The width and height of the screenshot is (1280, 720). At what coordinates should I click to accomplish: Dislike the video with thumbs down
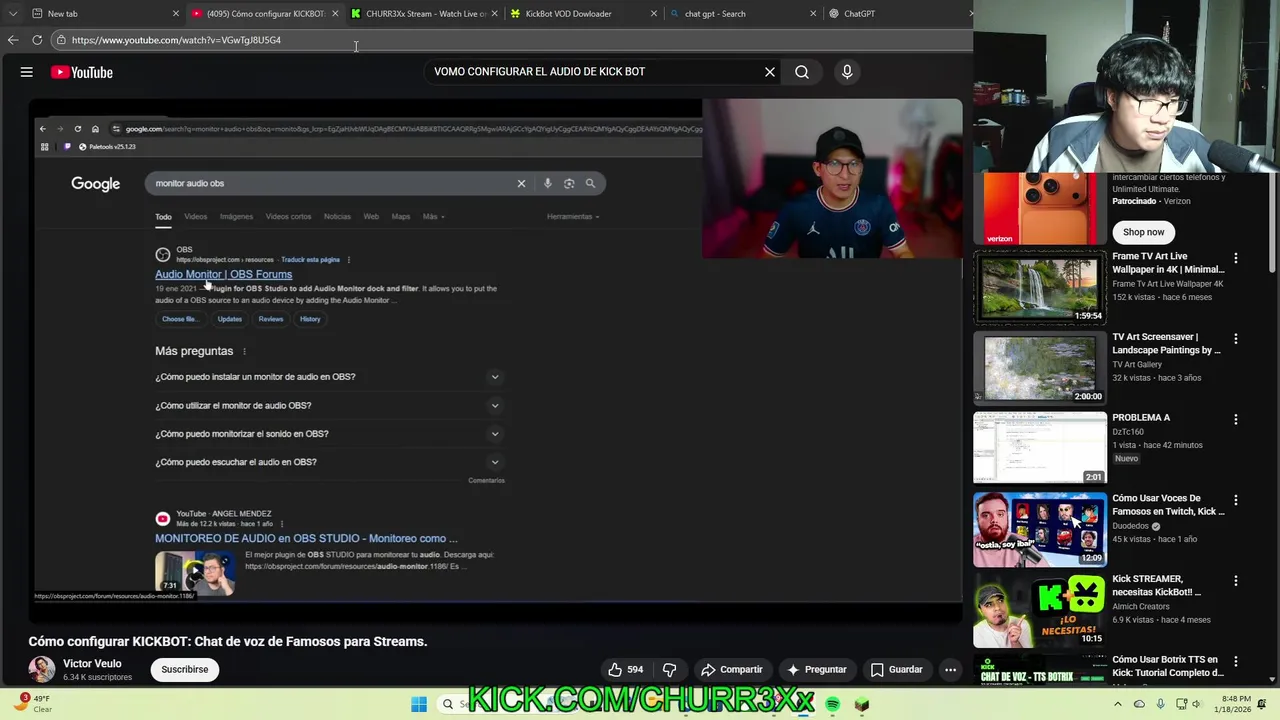click(x=670, y=669)
